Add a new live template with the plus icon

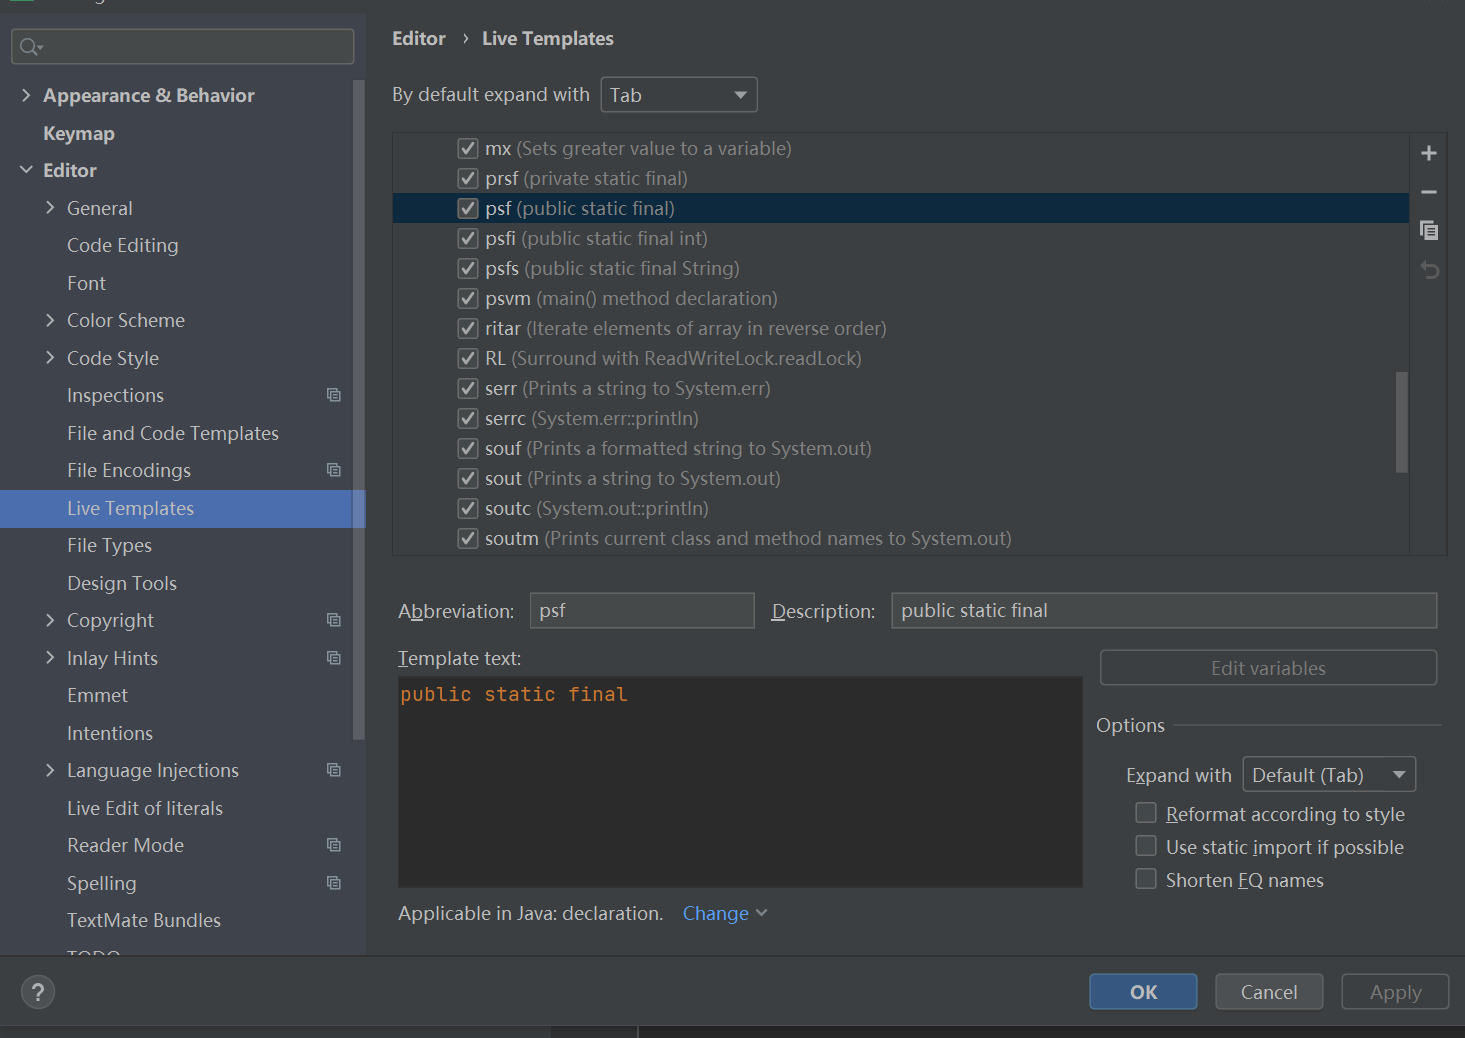(1428, 153)
